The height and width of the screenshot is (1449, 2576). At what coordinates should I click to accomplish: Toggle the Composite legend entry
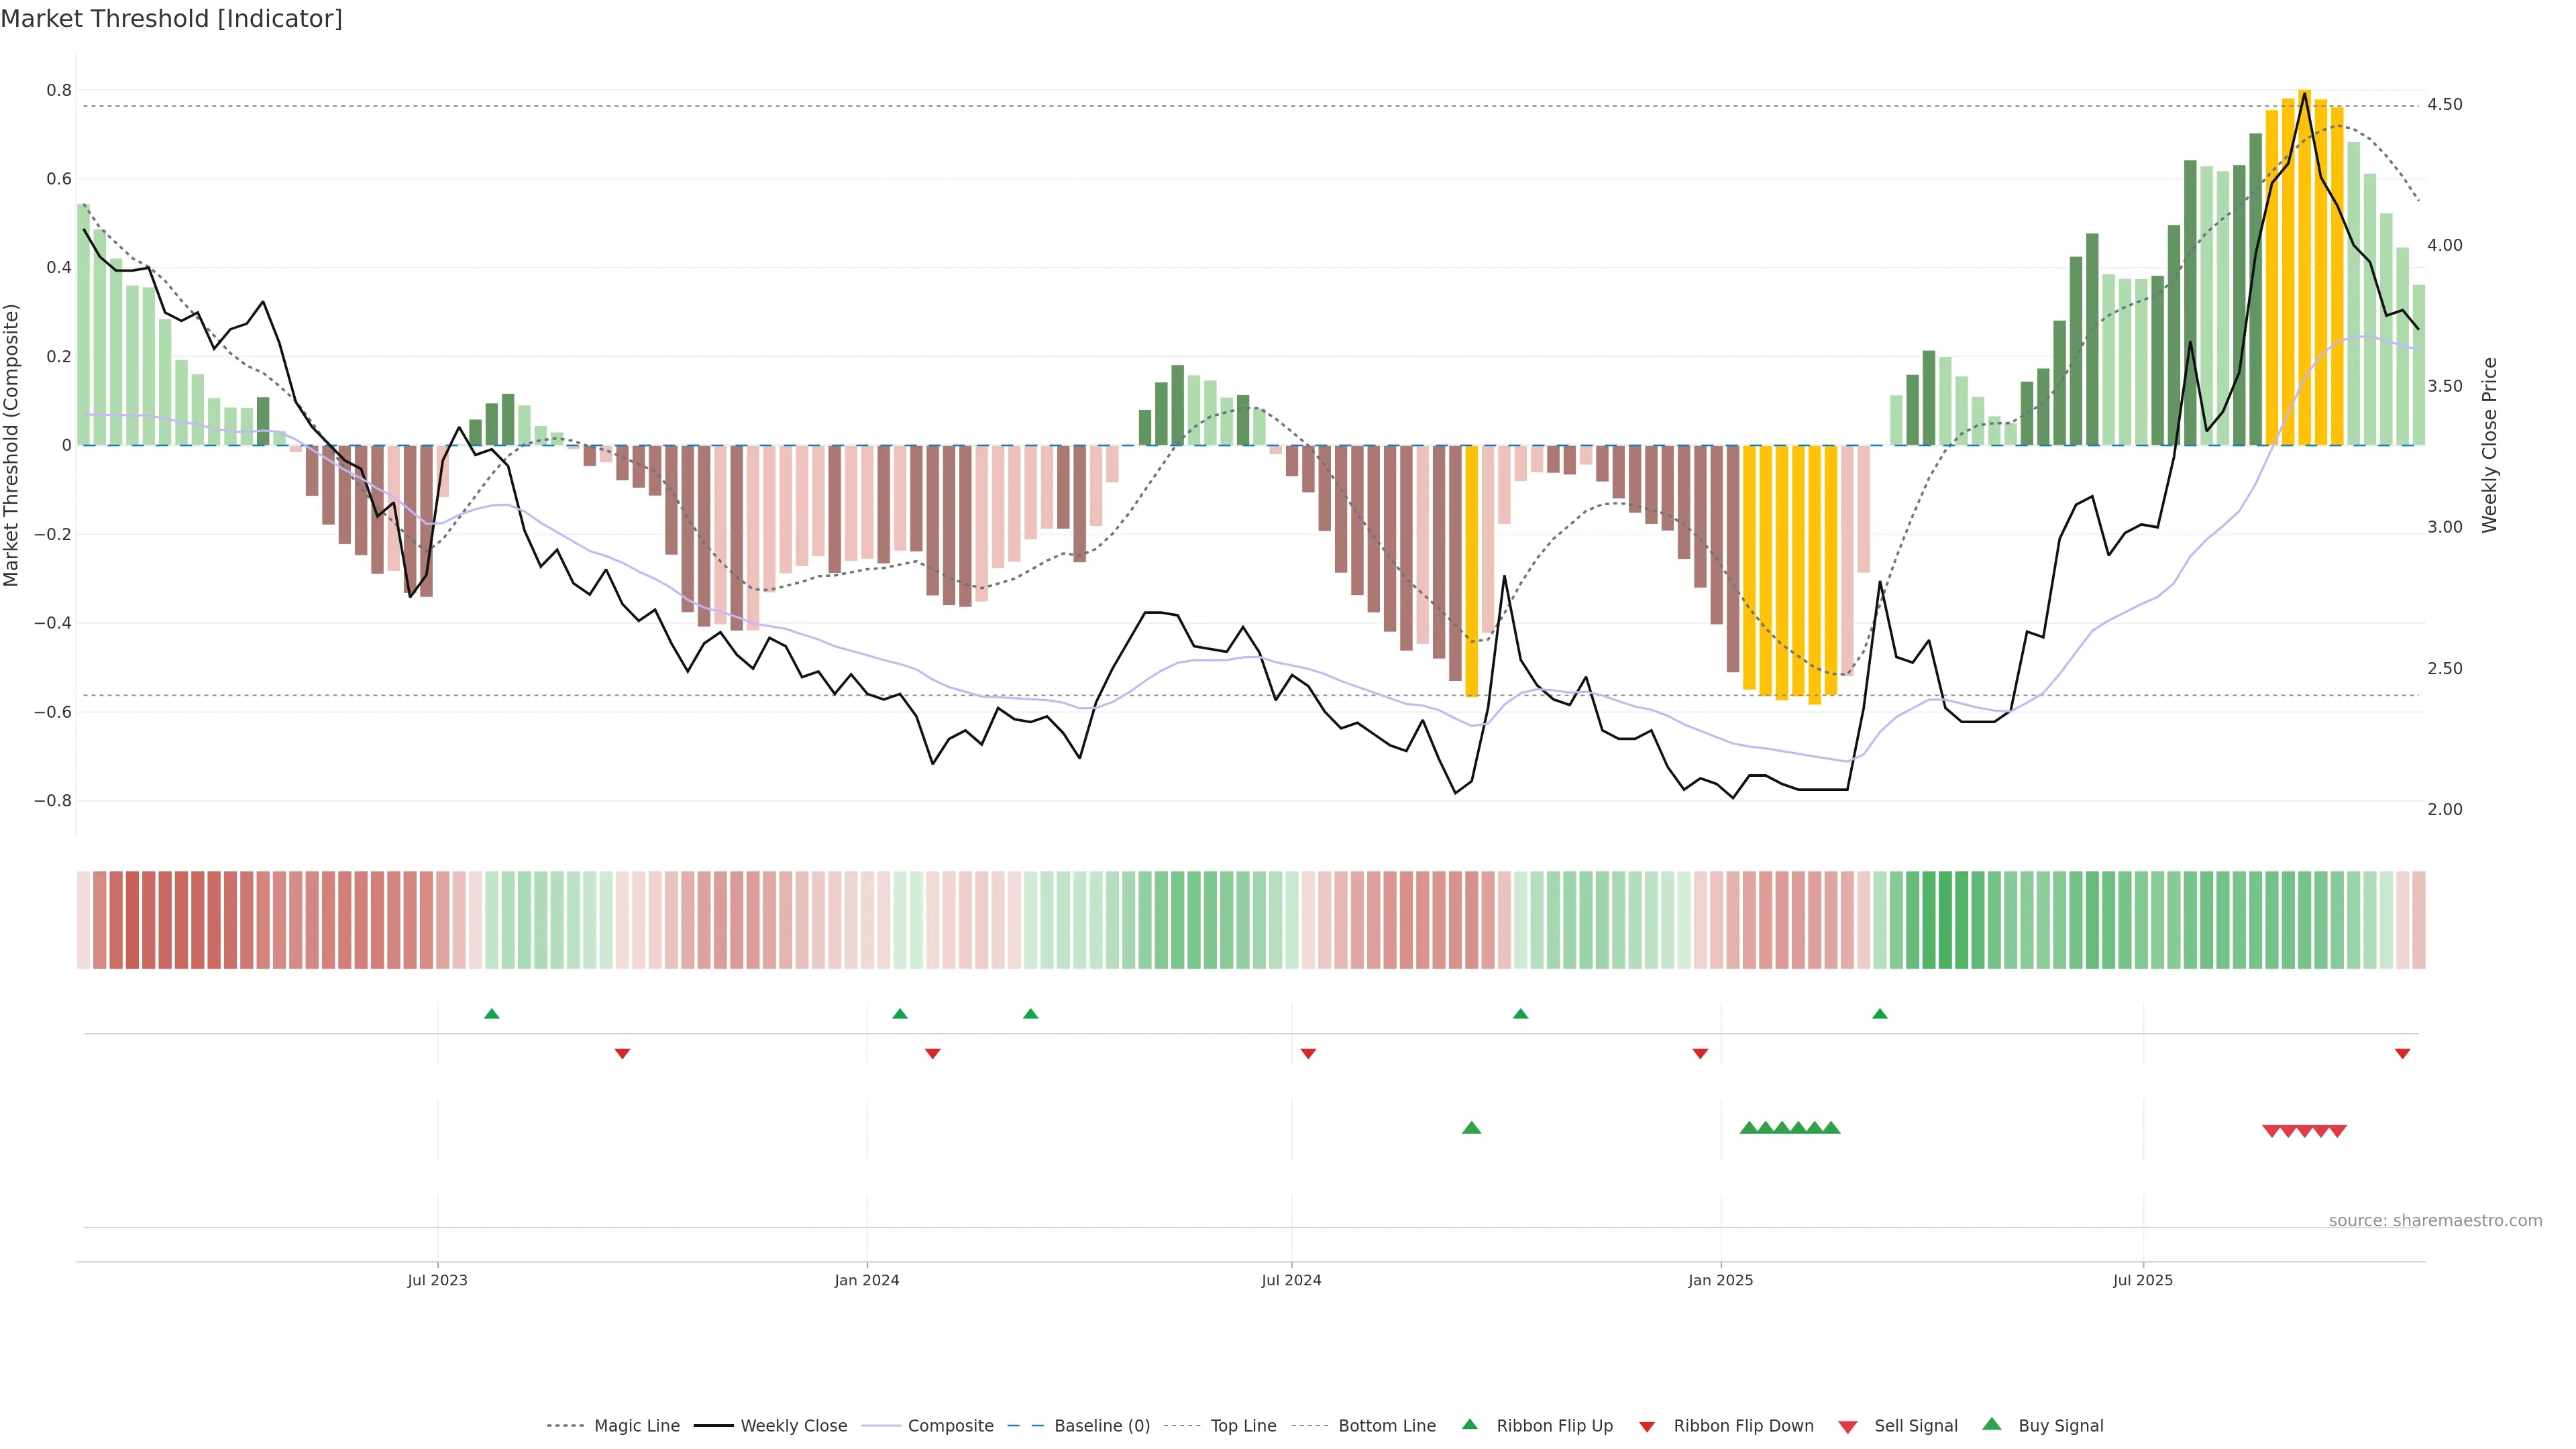(x=950, y=1425)
